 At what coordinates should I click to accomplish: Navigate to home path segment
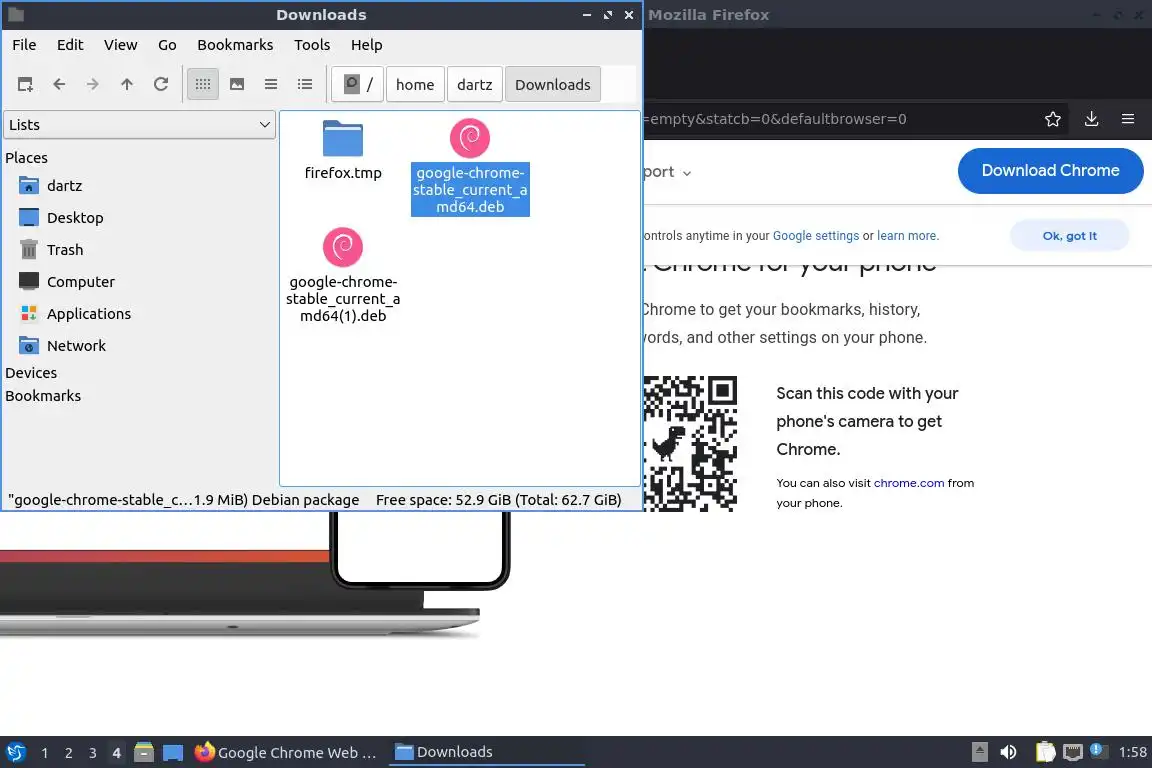pos(415,85)
